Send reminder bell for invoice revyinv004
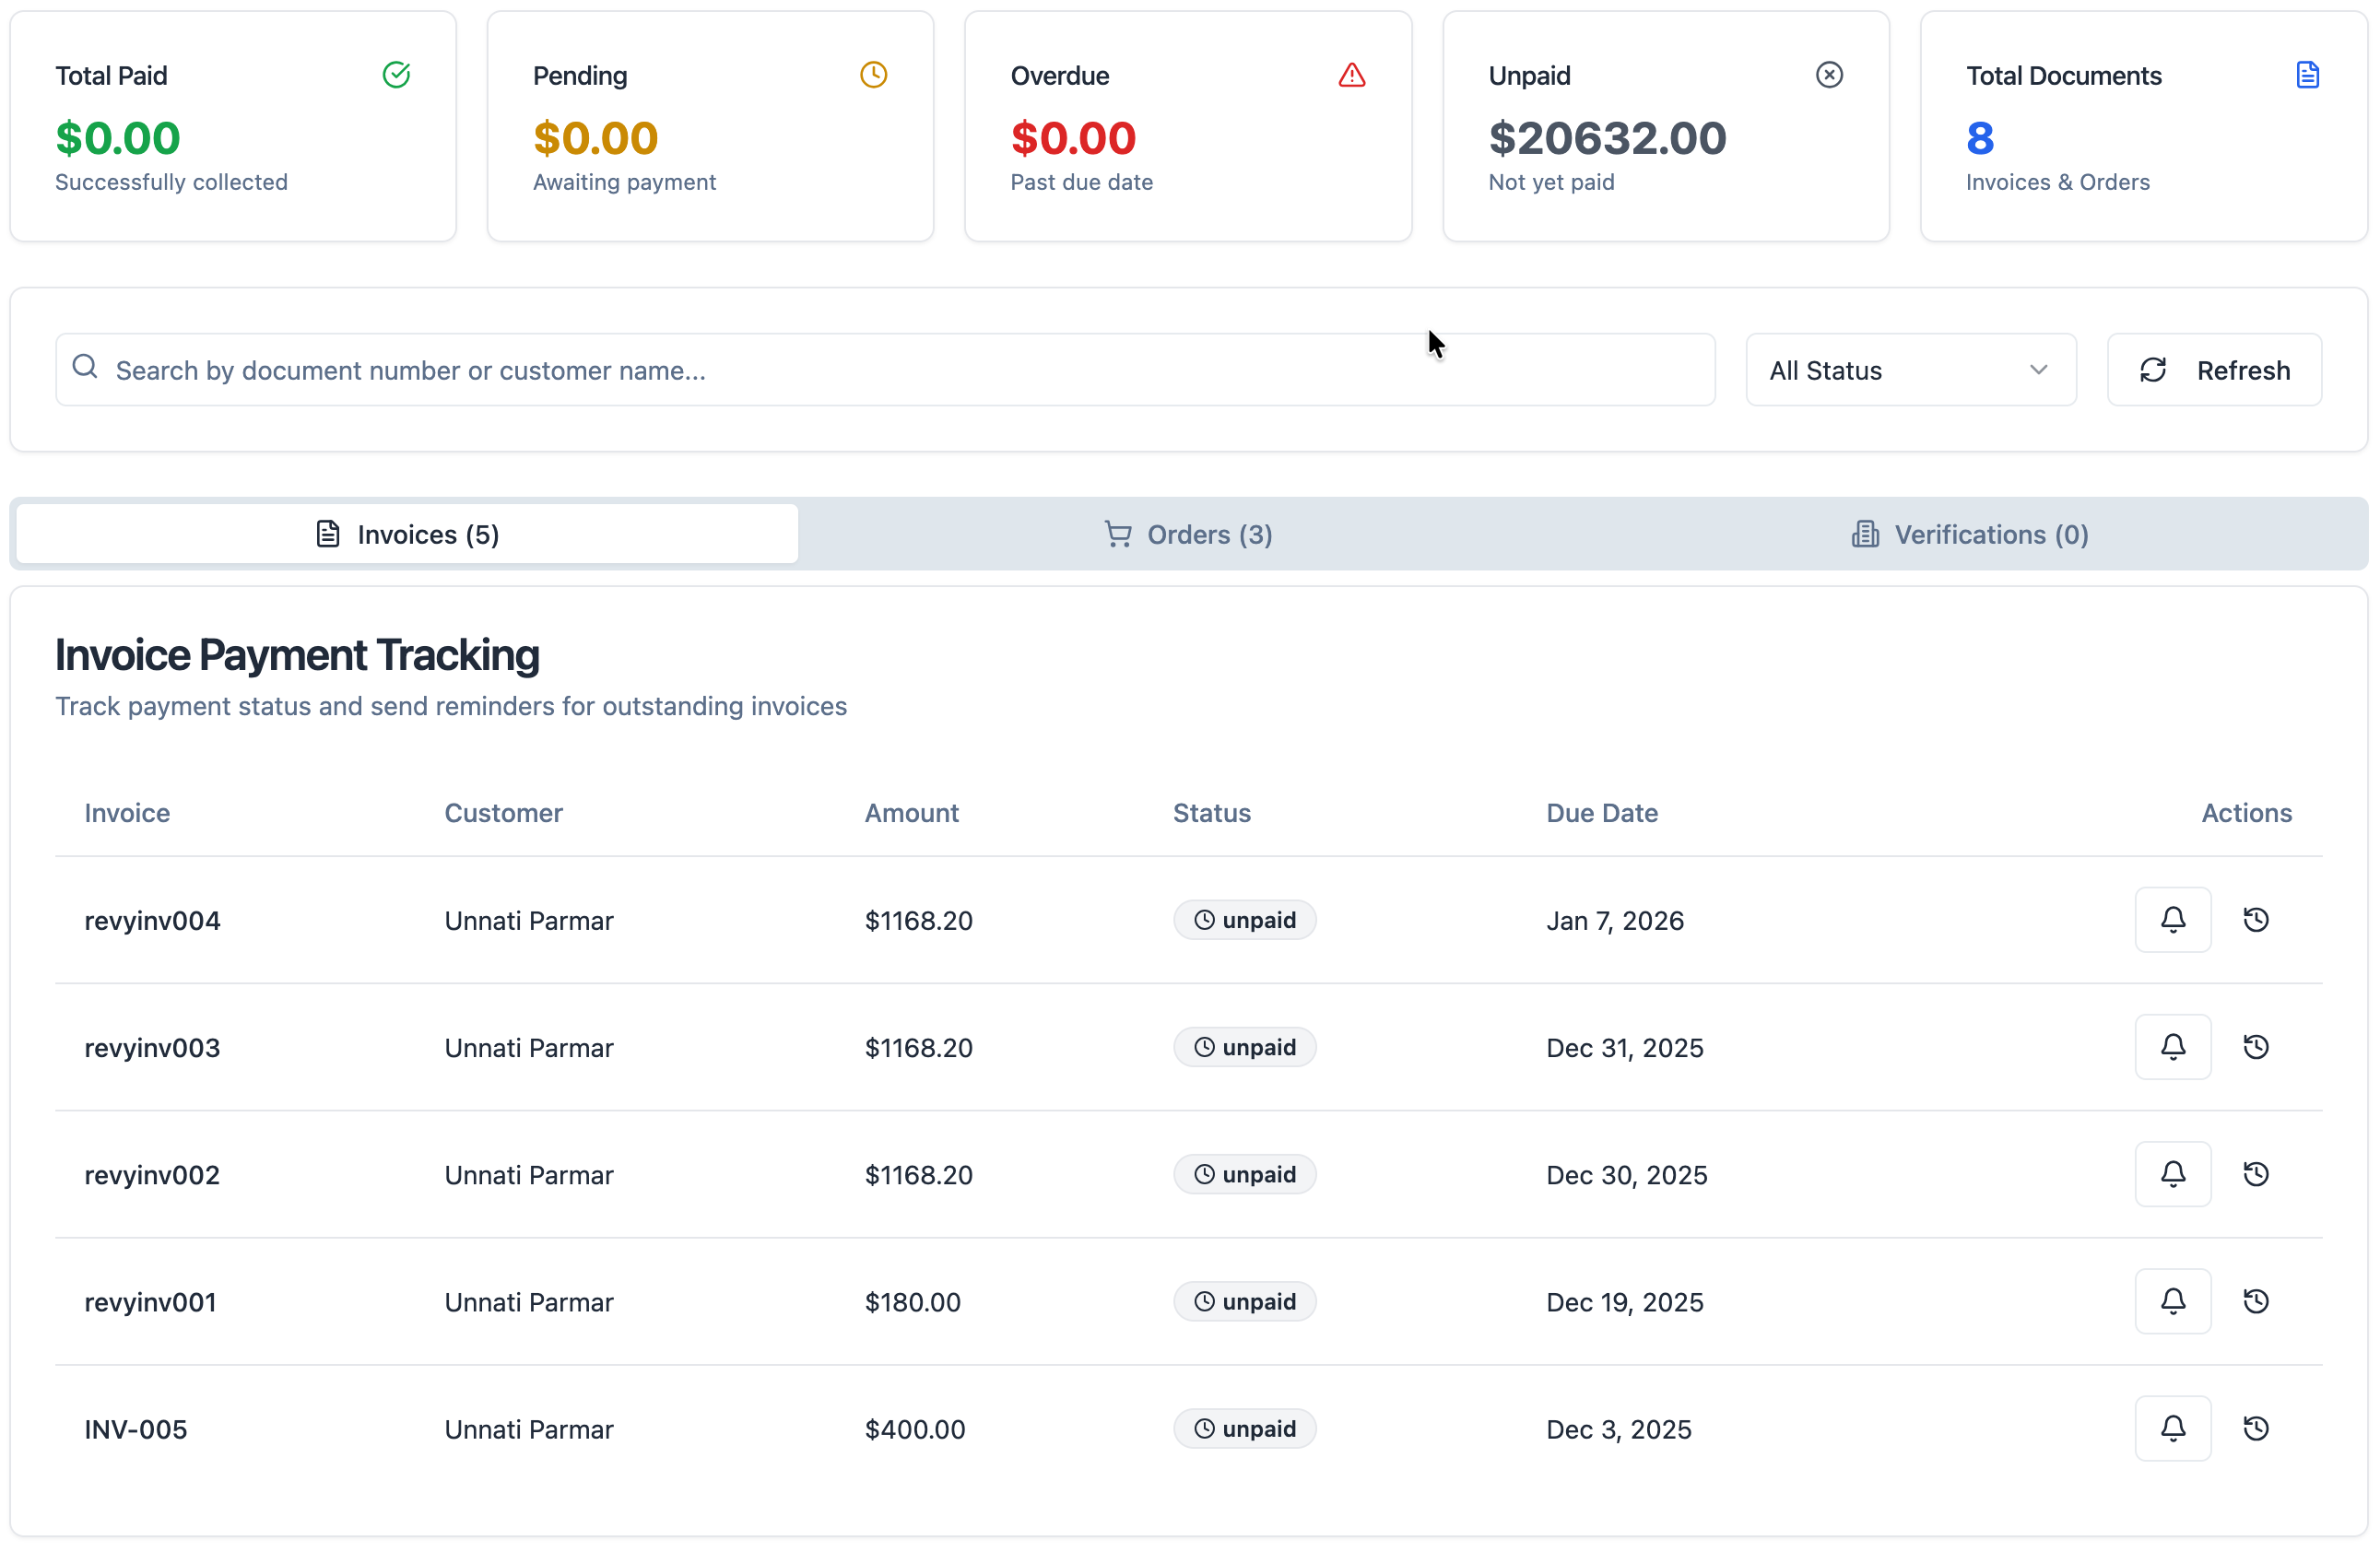The width and height of the screenshot is (2380, 1552). [x=2172, y=919]
